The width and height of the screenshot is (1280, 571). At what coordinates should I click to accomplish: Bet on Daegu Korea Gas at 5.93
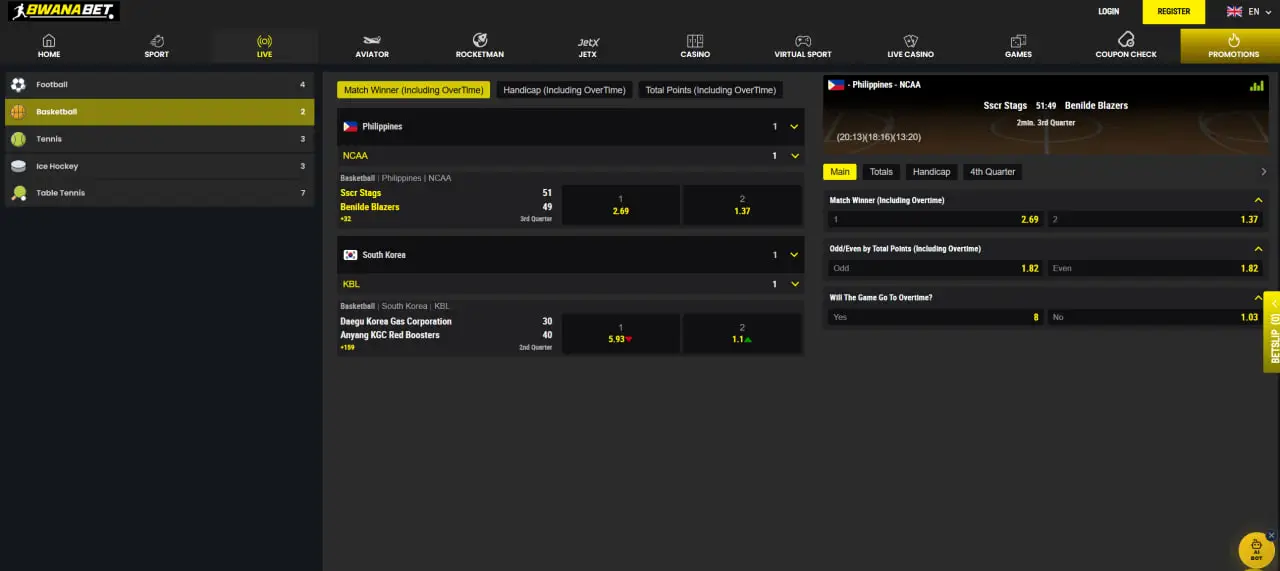tap(621, 333)
